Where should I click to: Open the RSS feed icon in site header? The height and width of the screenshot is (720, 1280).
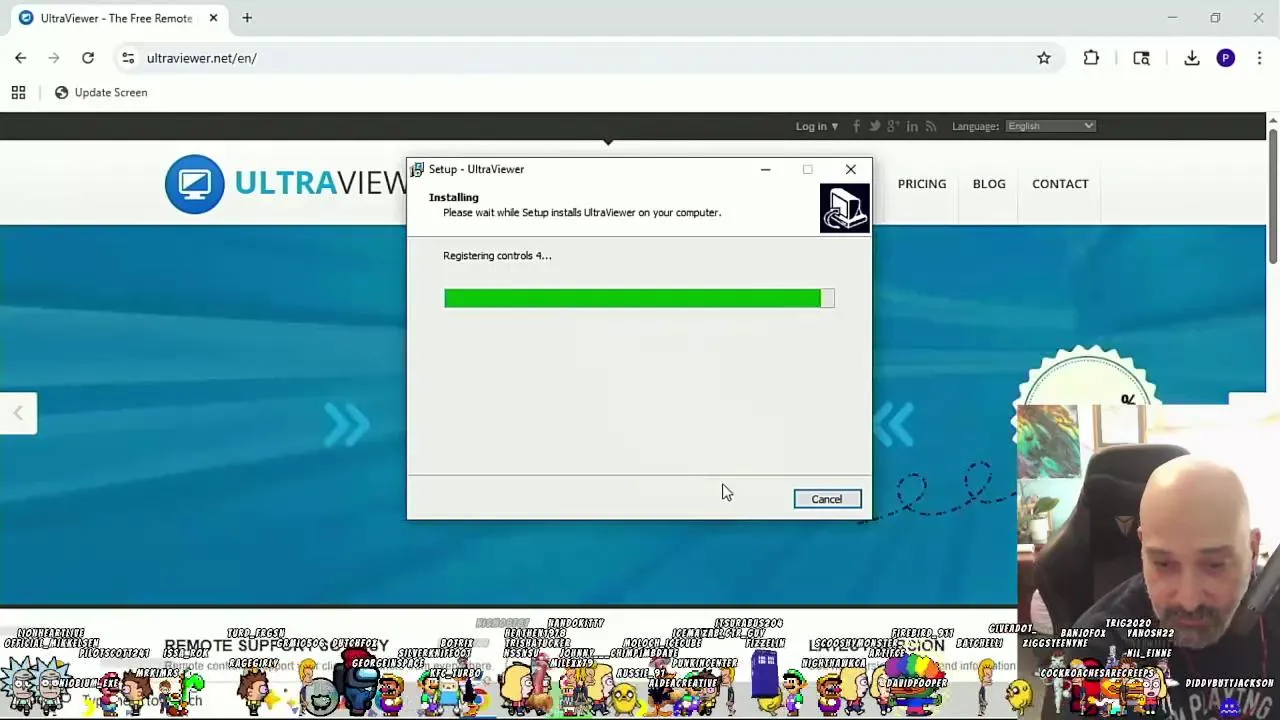[931, 126]
